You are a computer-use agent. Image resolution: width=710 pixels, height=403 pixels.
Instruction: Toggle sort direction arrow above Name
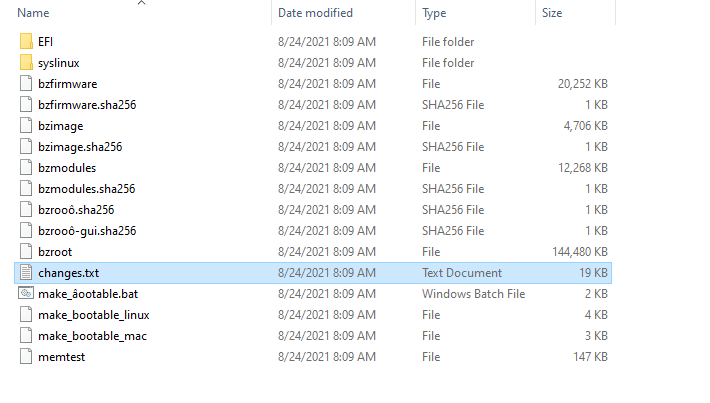point(141,3)
